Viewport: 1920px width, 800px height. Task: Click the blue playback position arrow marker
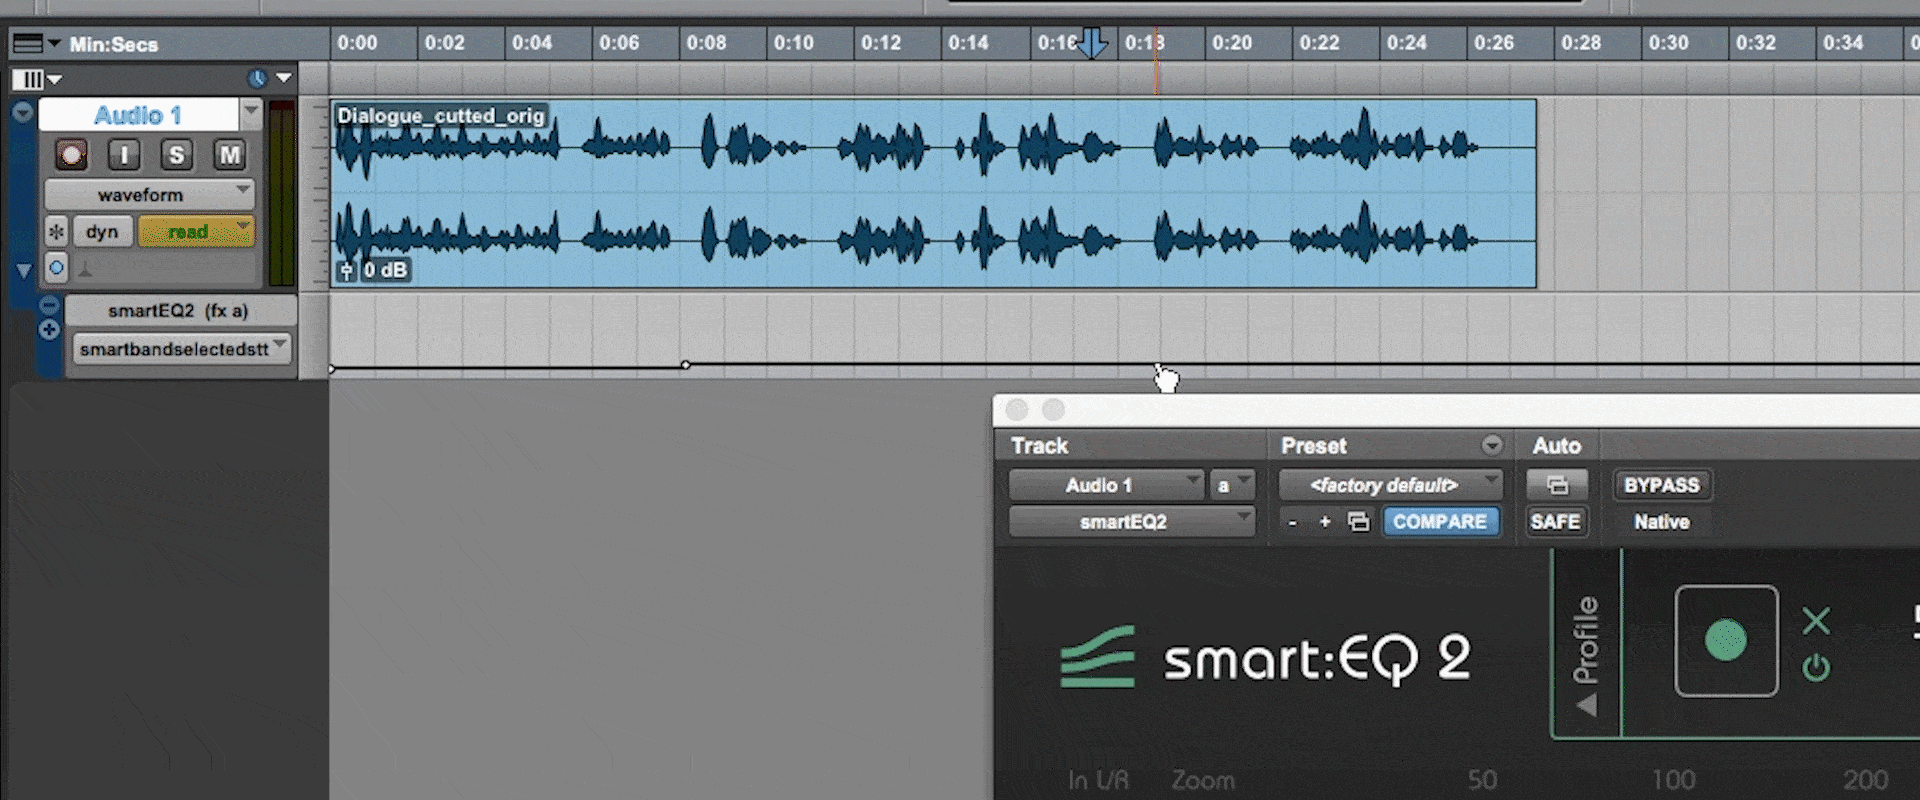1092,43
